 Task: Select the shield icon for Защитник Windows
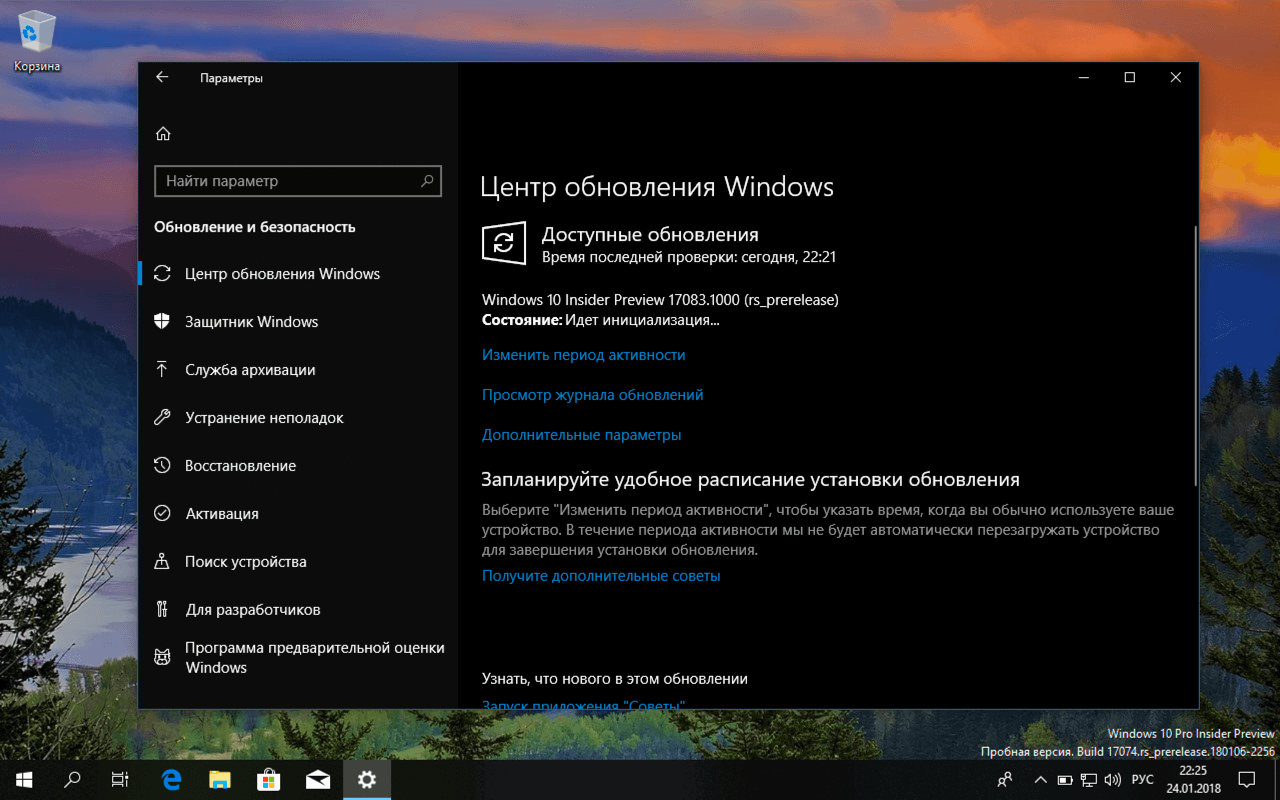pyautogui.click(x=162, y=322)
